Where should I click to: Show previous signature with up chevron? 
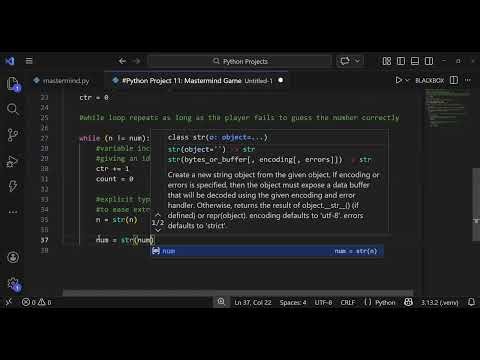158,215
